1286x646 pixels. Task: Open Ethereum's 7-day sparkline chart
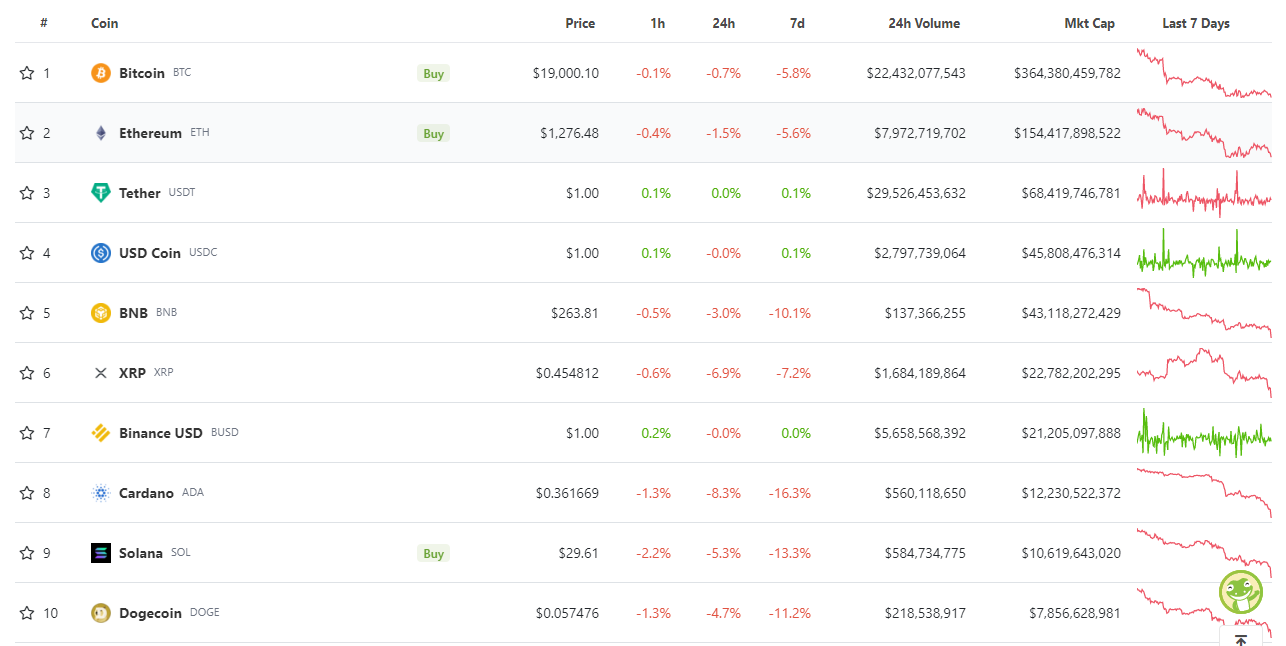[1204, 133]
